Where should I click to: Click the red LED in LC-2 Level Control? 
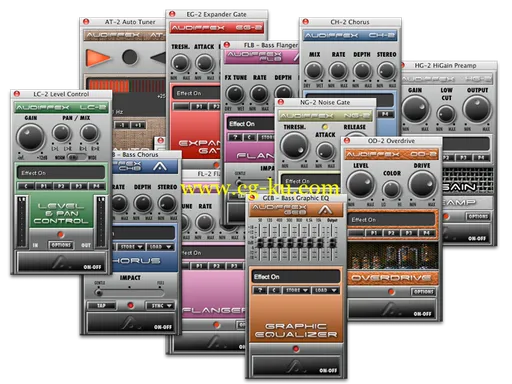click(60, 235)
